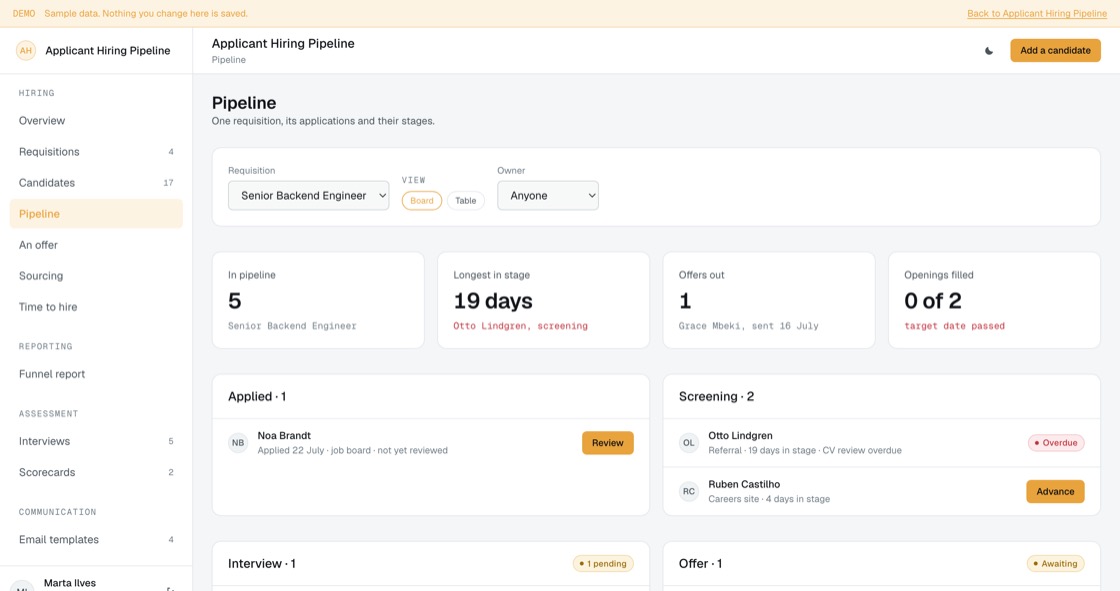Advance Ruben Castilho to the next stage
1120x591 pixels.
click(1055, 492)
